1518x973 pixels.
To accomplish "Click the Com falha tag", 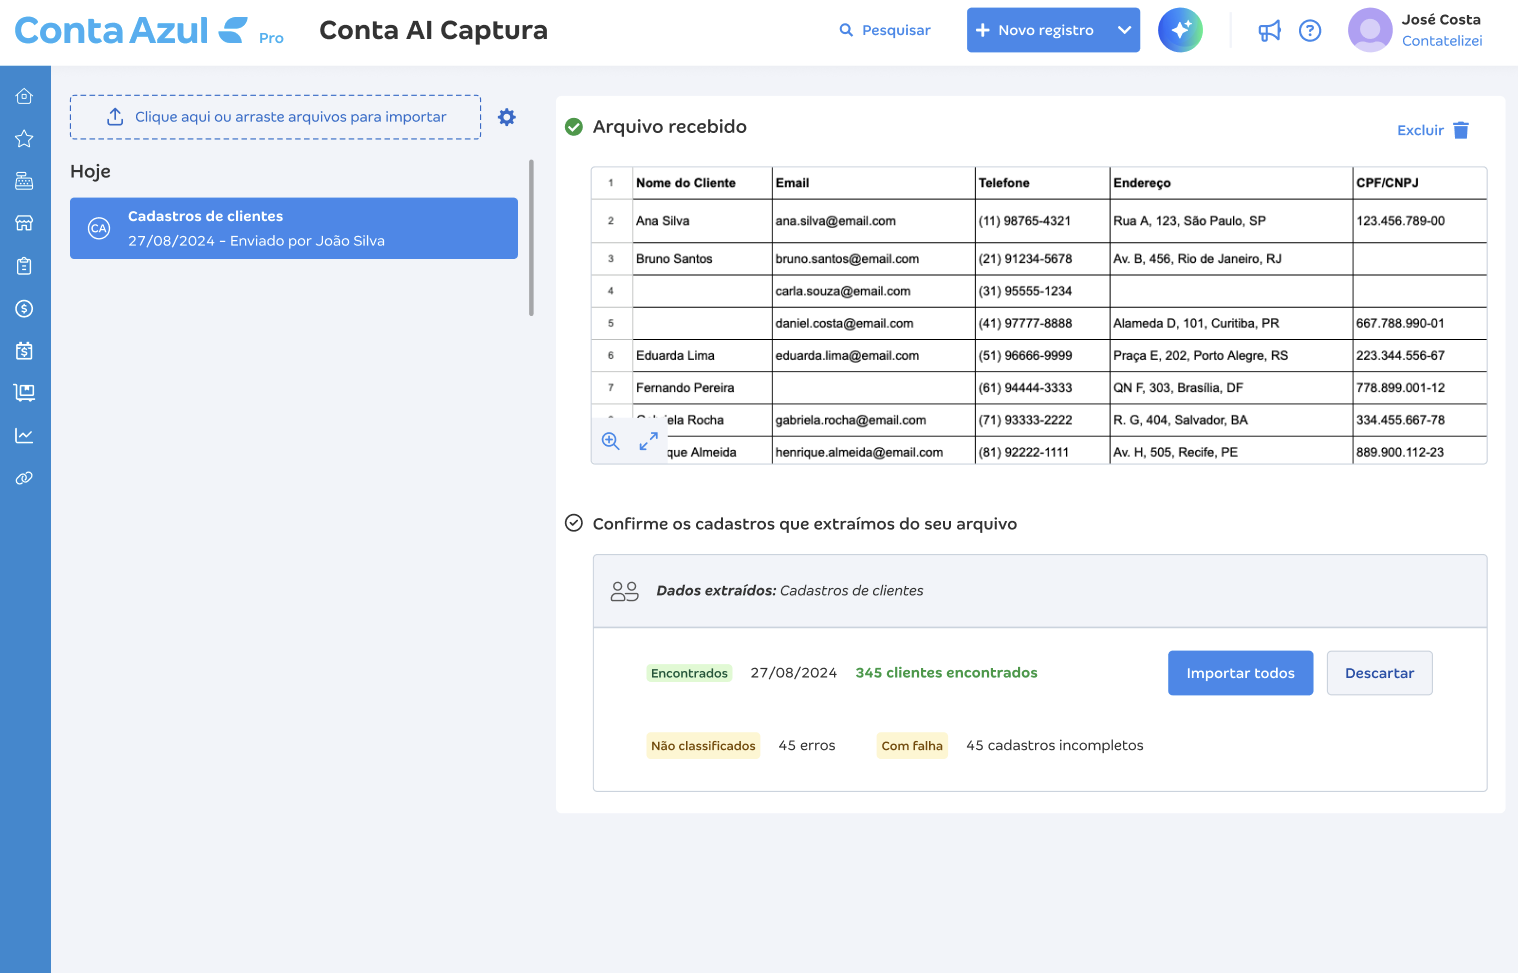I will pyautogui.click(x=912, y=746).
